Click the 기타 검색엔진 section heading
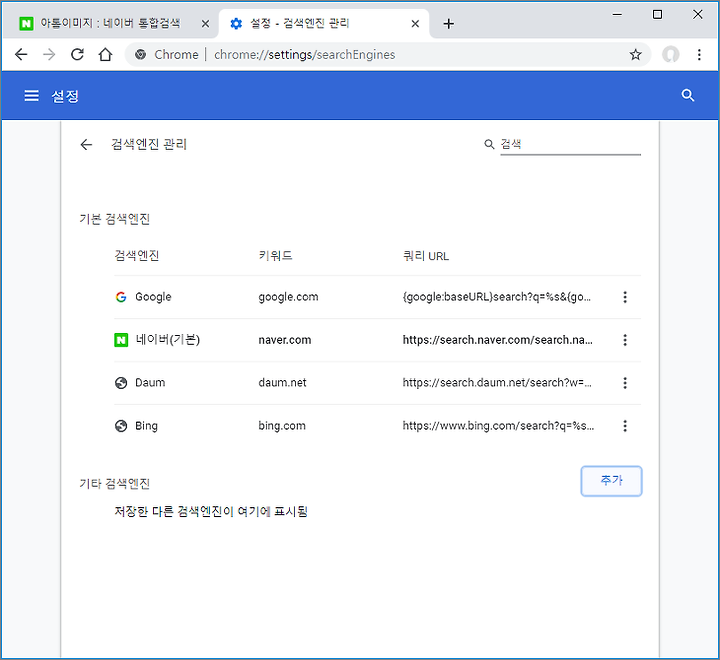The image size is (720, 660). pos(115,484)
